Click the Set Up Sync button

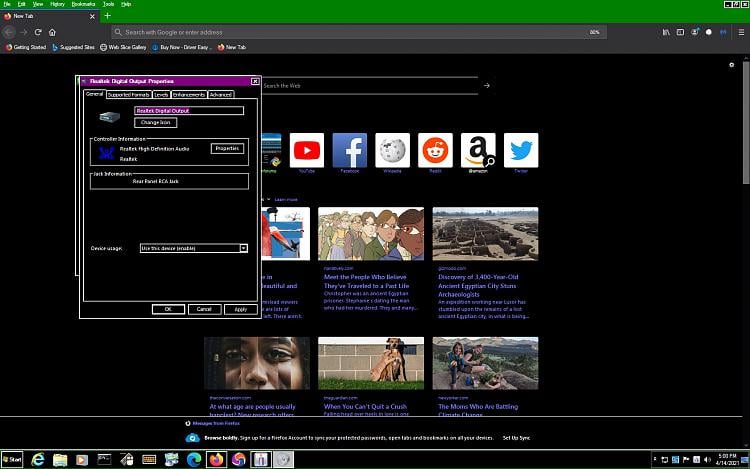[516, 438]
